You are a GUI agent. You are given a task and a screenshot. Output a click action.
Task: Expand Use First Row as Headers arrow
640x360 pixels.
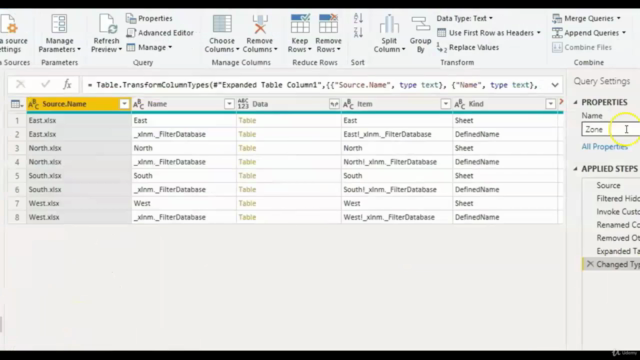[539, 33]
